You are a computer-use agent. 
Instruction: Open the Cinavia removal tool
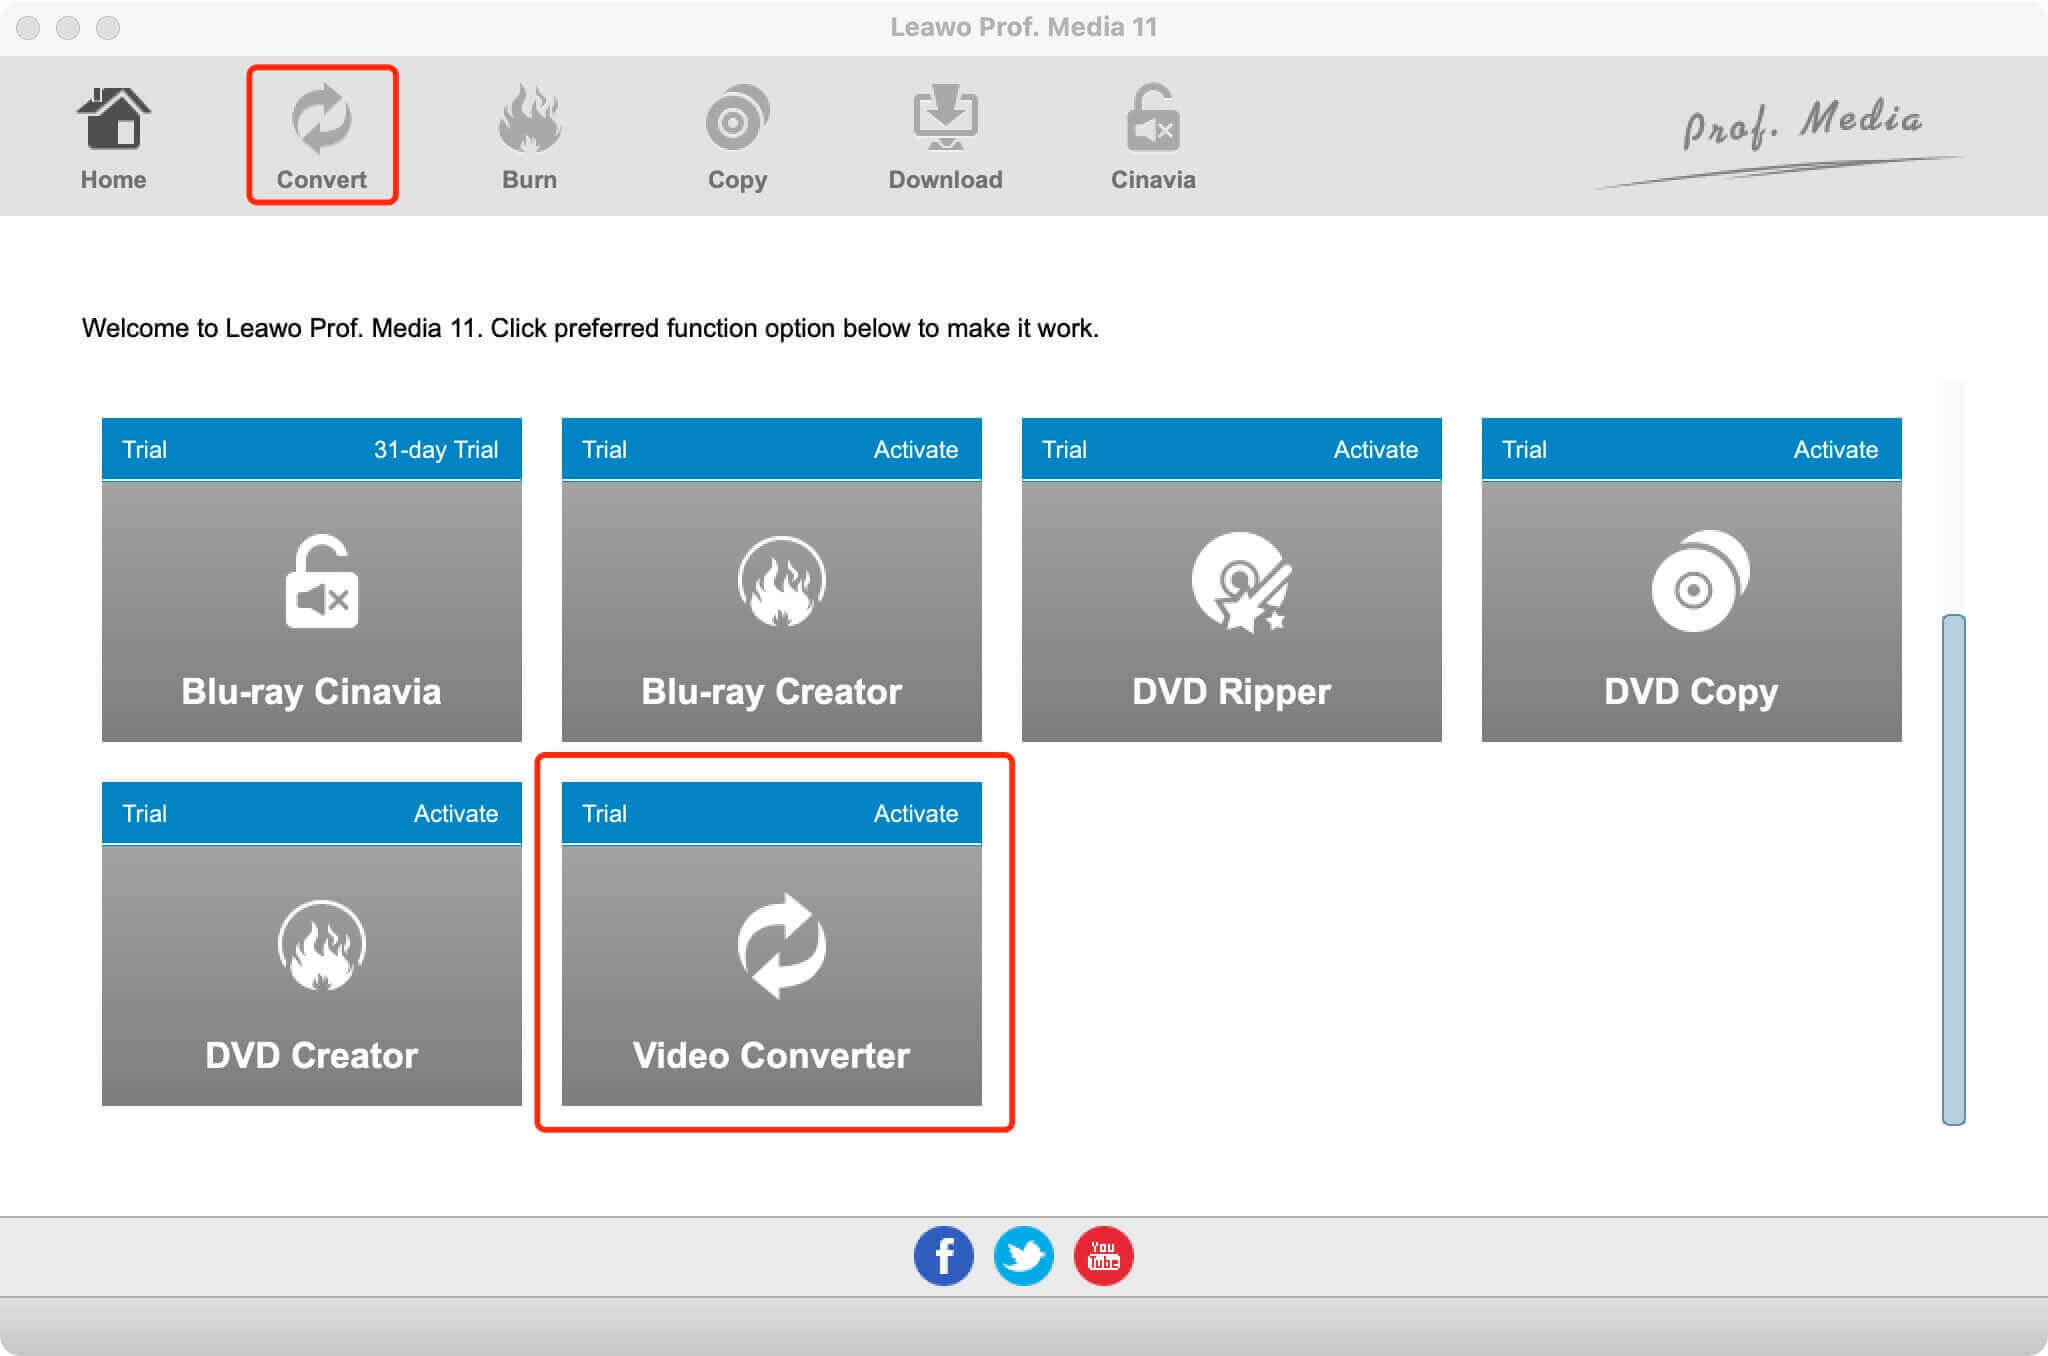point(1153,133)
